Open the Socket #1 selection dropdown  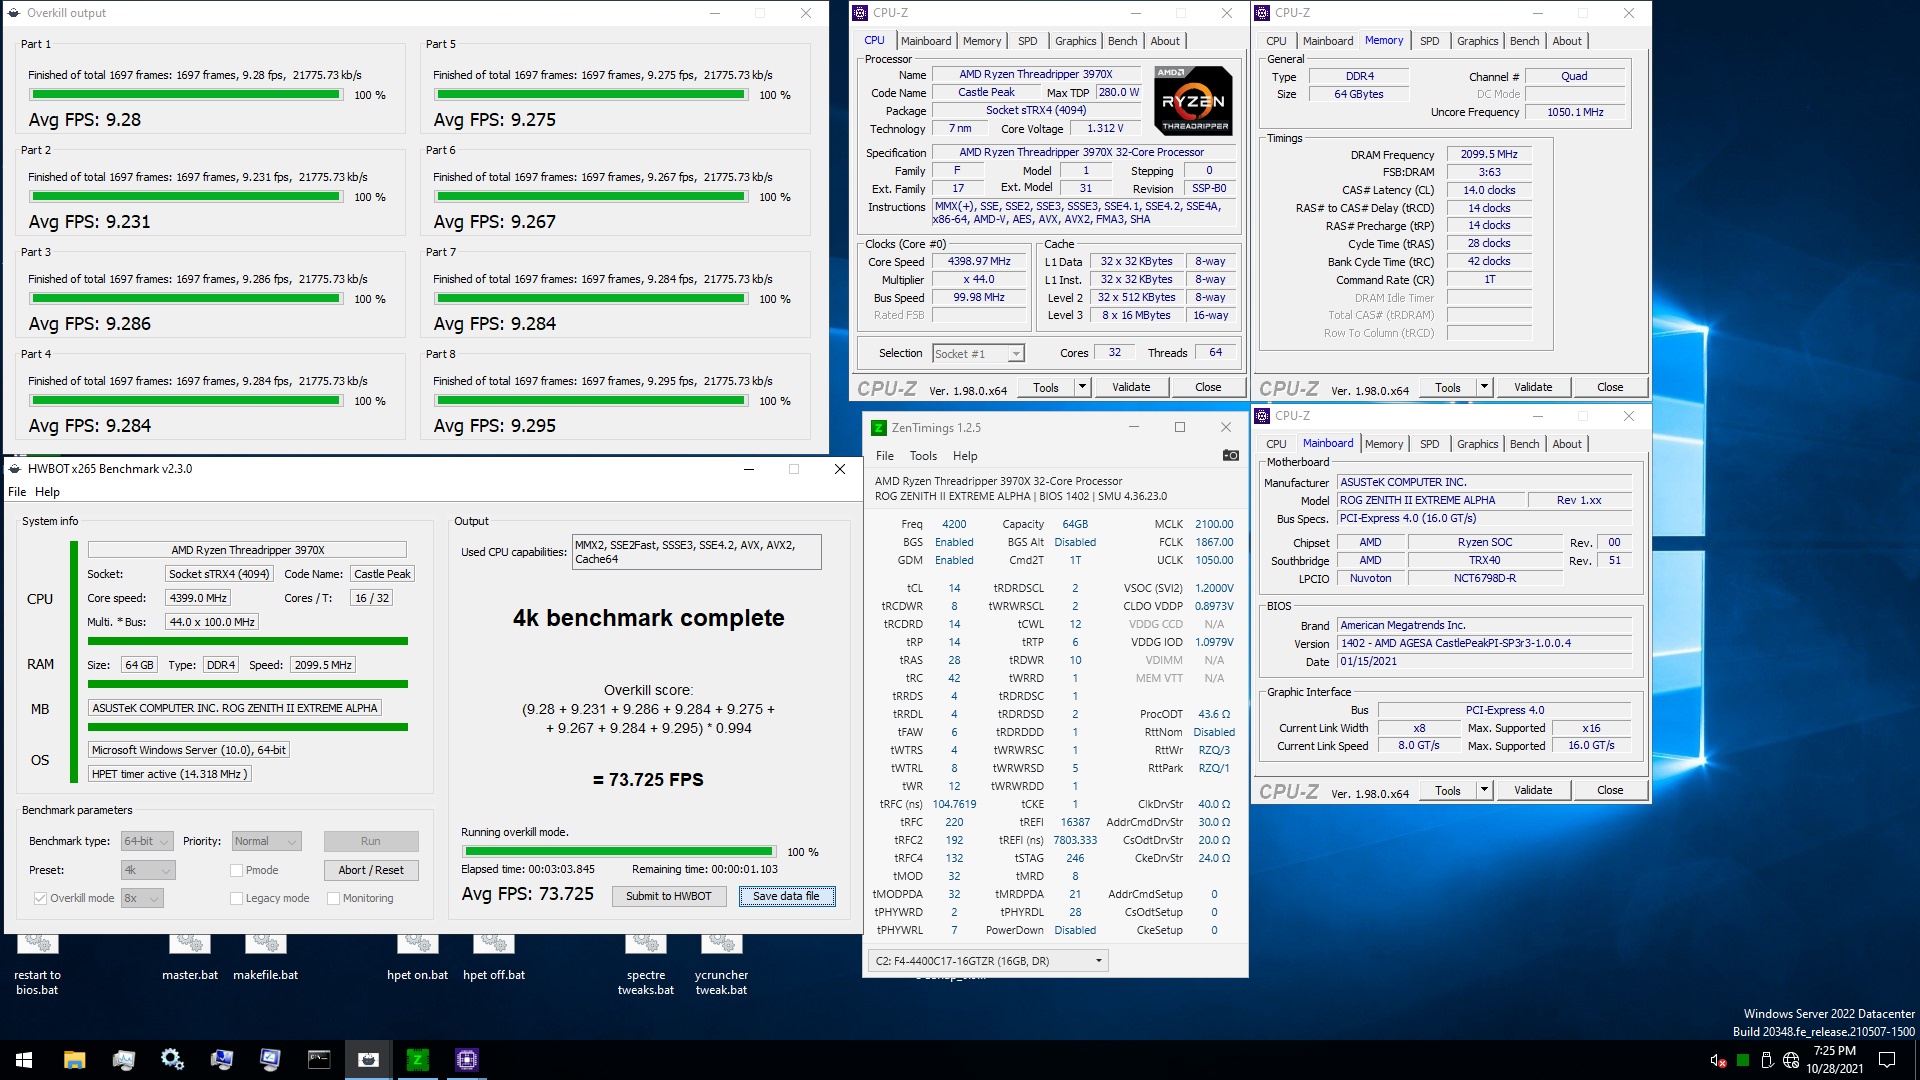[x=978, y=353]
